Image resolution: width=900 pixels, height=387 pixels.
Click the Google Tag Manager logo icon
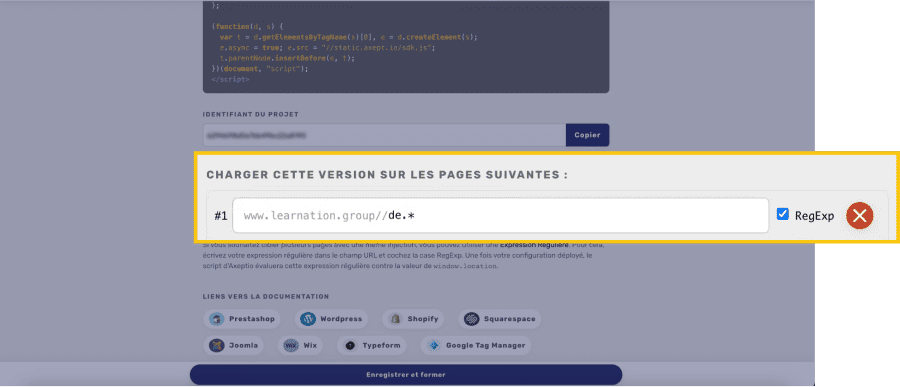coord(434,346)
